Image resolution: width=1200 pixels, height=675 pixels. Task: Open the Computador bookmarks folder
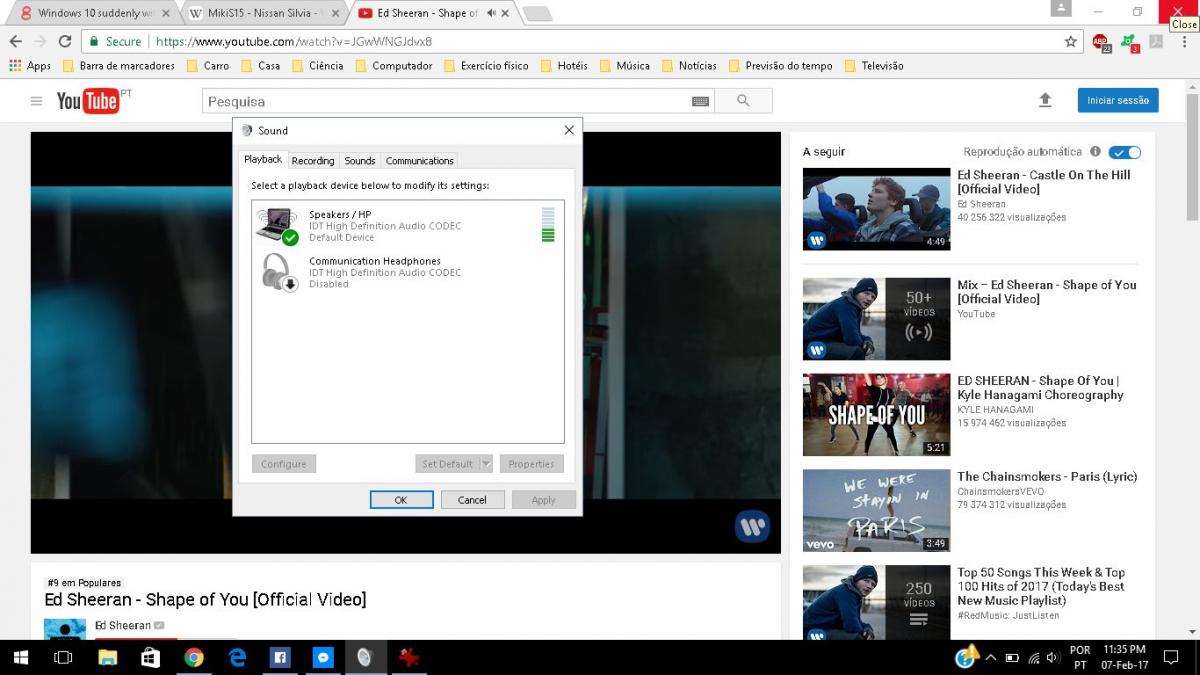click(x=393, y=66)
